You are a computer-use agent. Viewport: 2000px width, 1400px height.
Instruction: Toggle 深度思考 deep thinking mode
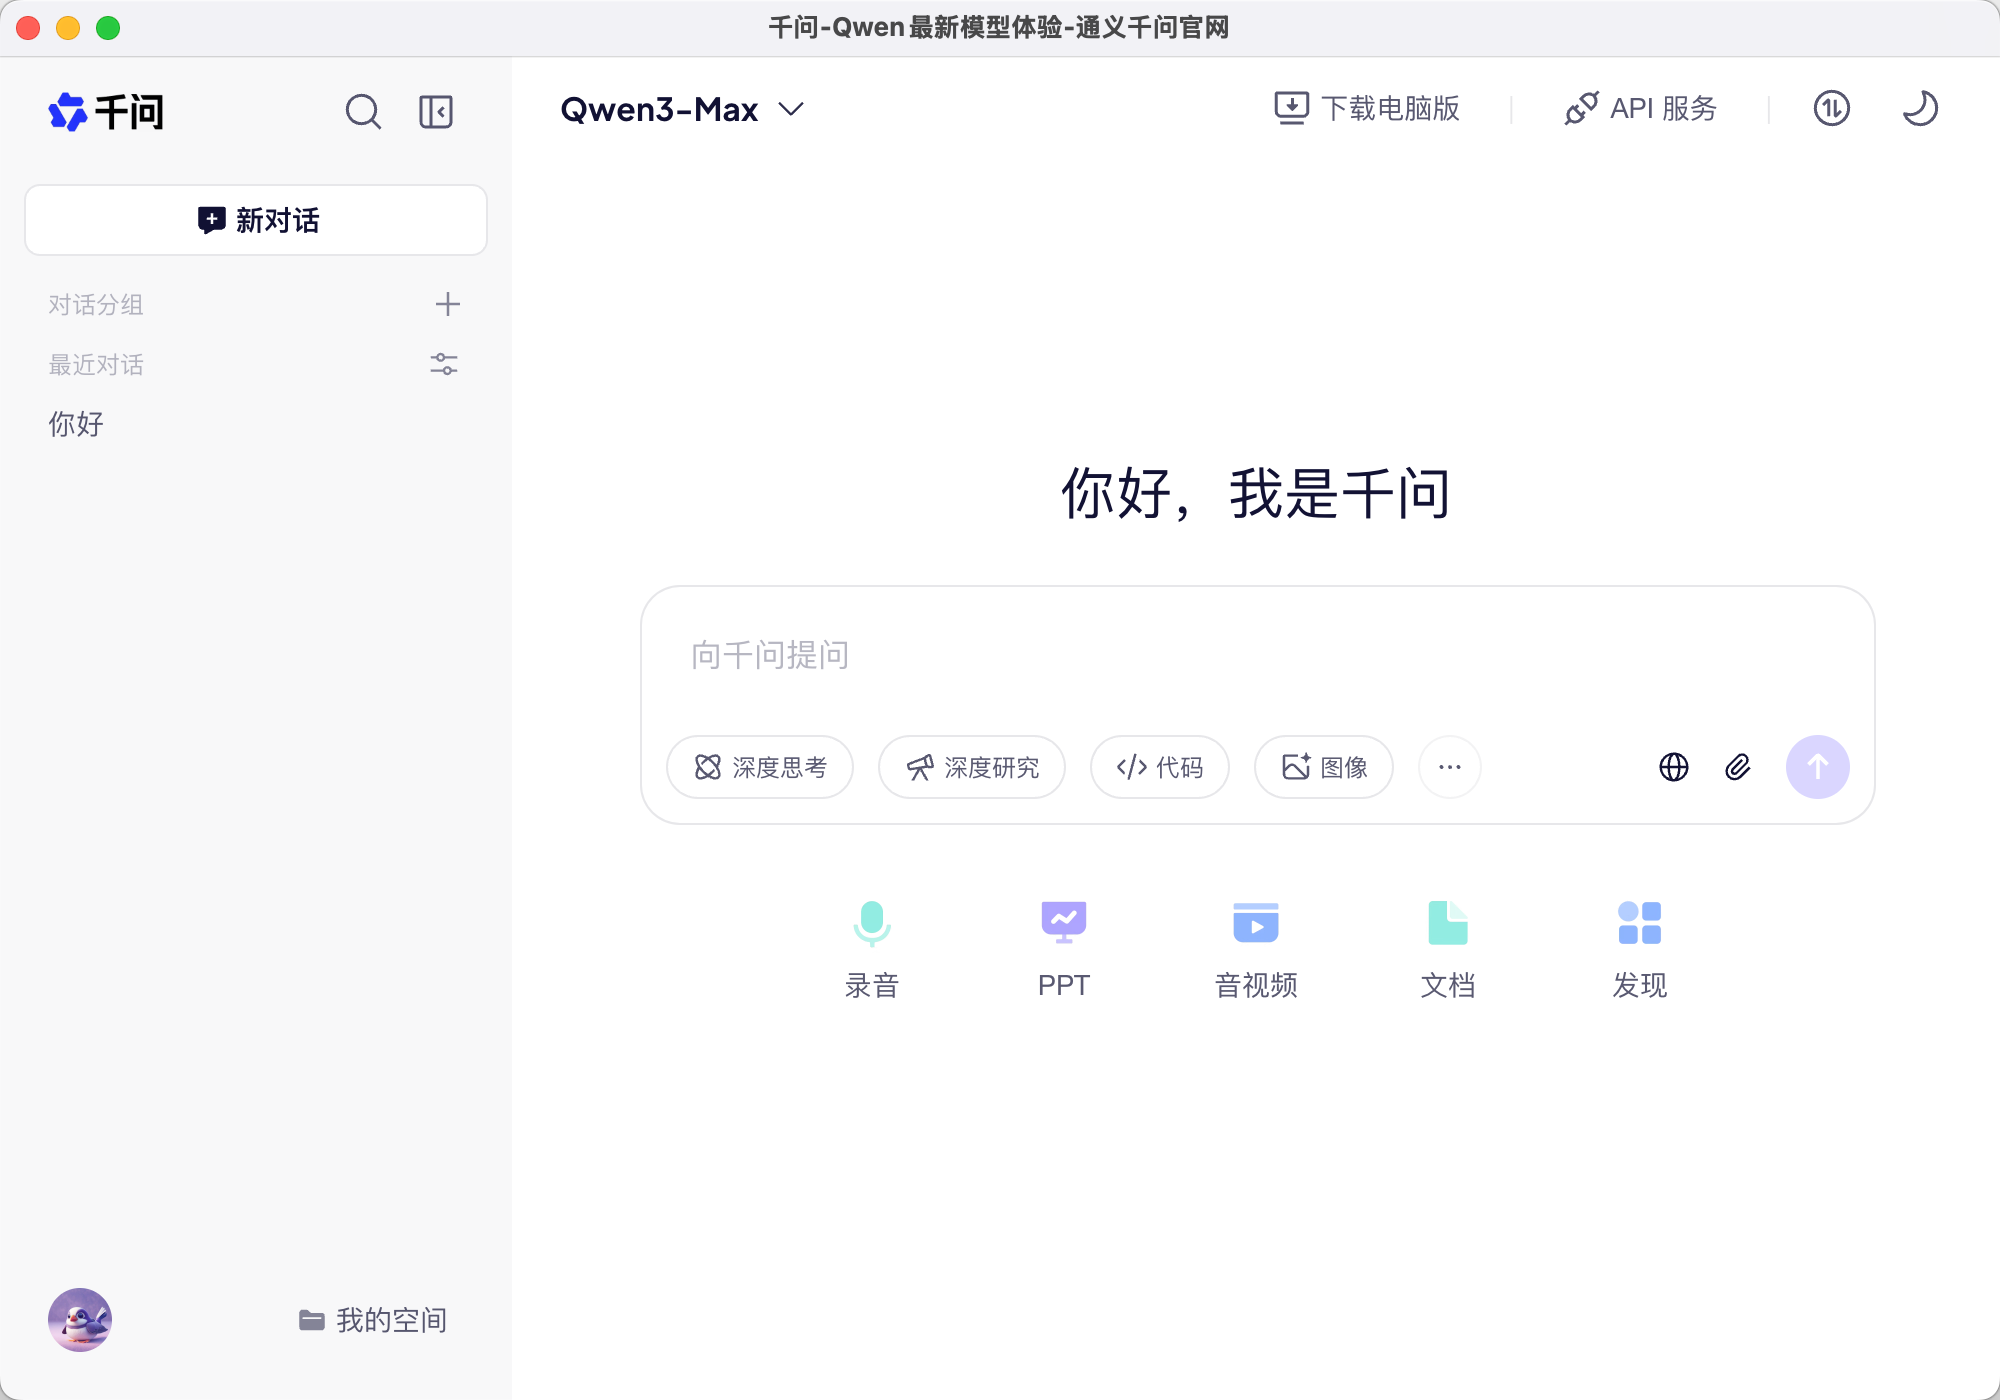[760, 767]
